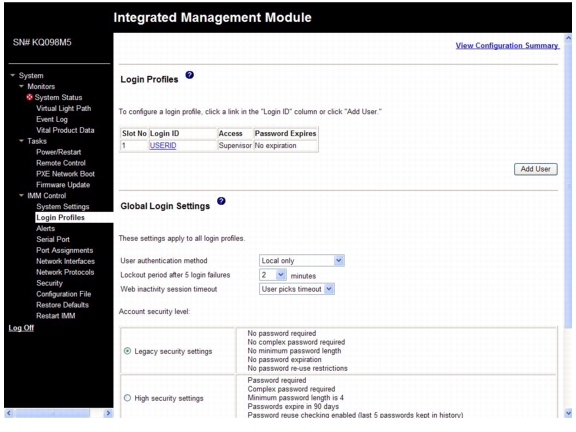Open Configuration File page
576x432 pixels.
pos(64,294)
